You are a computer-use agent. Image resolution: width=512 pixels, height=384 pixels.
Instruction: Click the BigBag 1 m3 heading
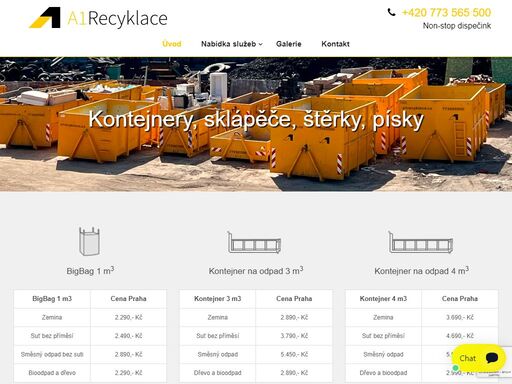point(90,270)
